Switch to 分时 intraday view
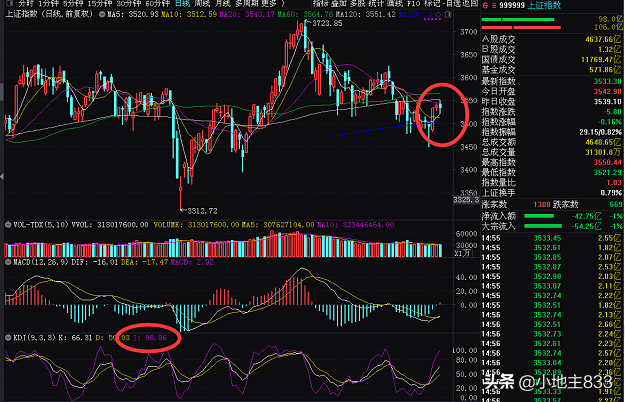Image resolution: width=625 pixels, height=402 pixels. coord(26,4)
